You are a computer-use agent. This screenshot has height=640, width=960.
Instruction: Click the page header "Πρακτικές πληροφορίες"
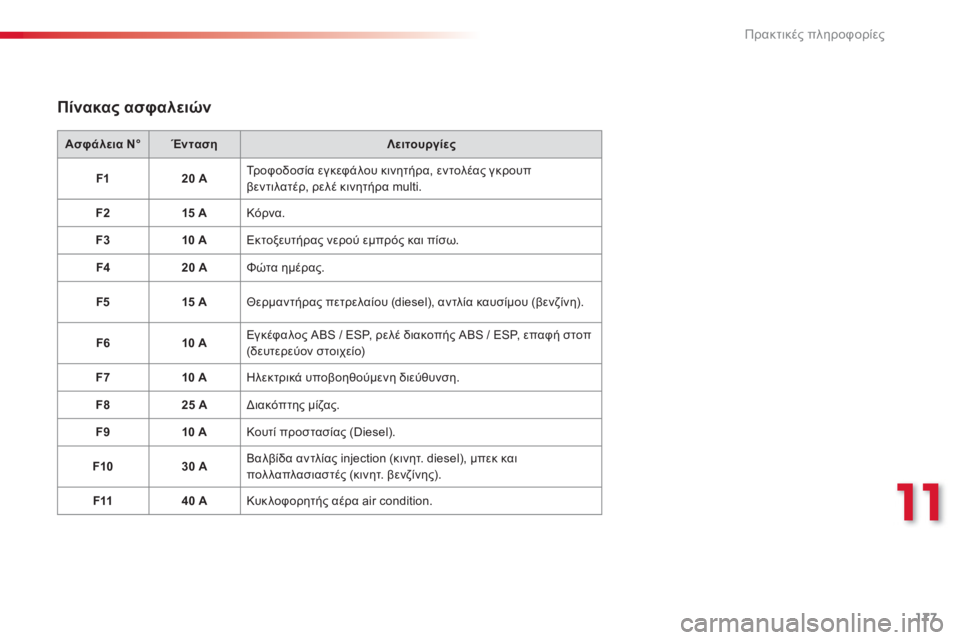[814, 34]
